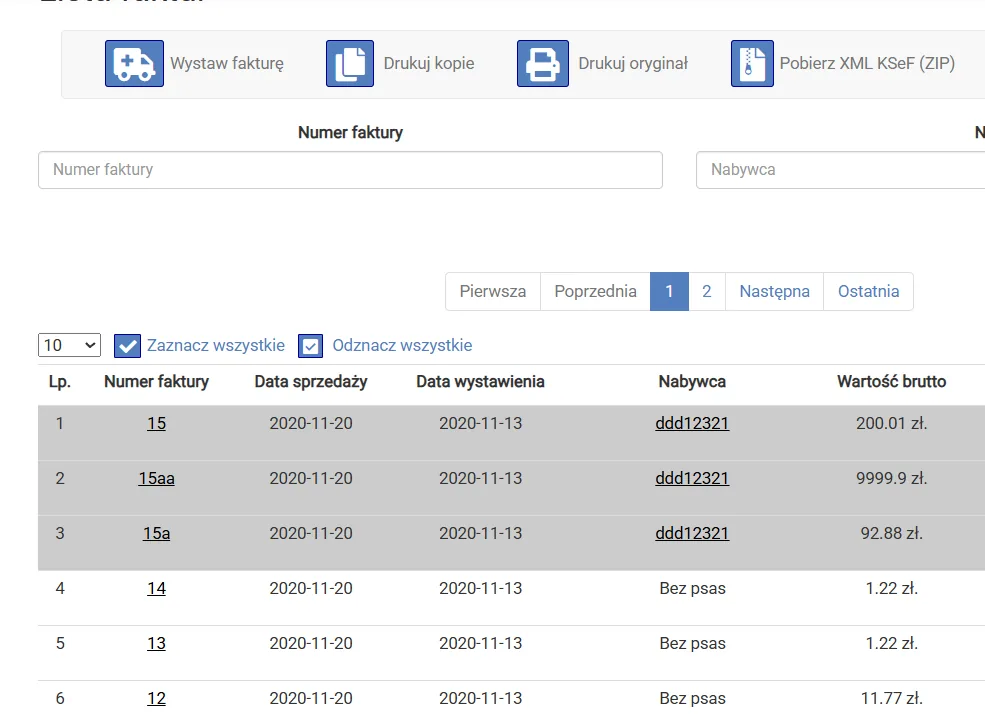Open invoice number 12
The image size is (985, 720).
tap(156, 699)
